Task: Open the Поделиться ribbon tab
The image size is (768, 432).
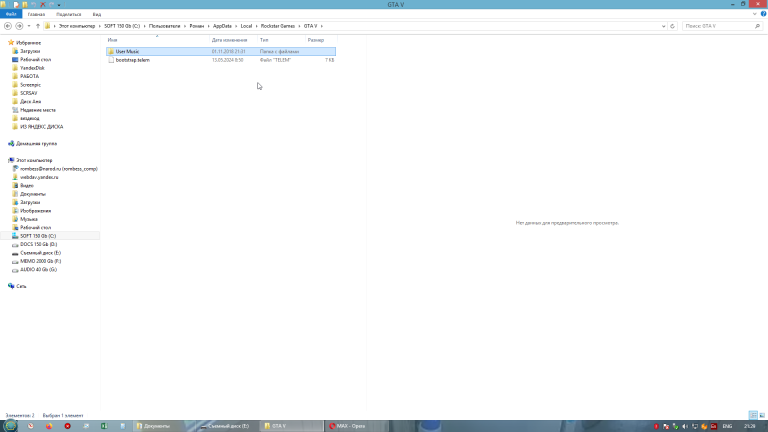Action: [69, 14]
